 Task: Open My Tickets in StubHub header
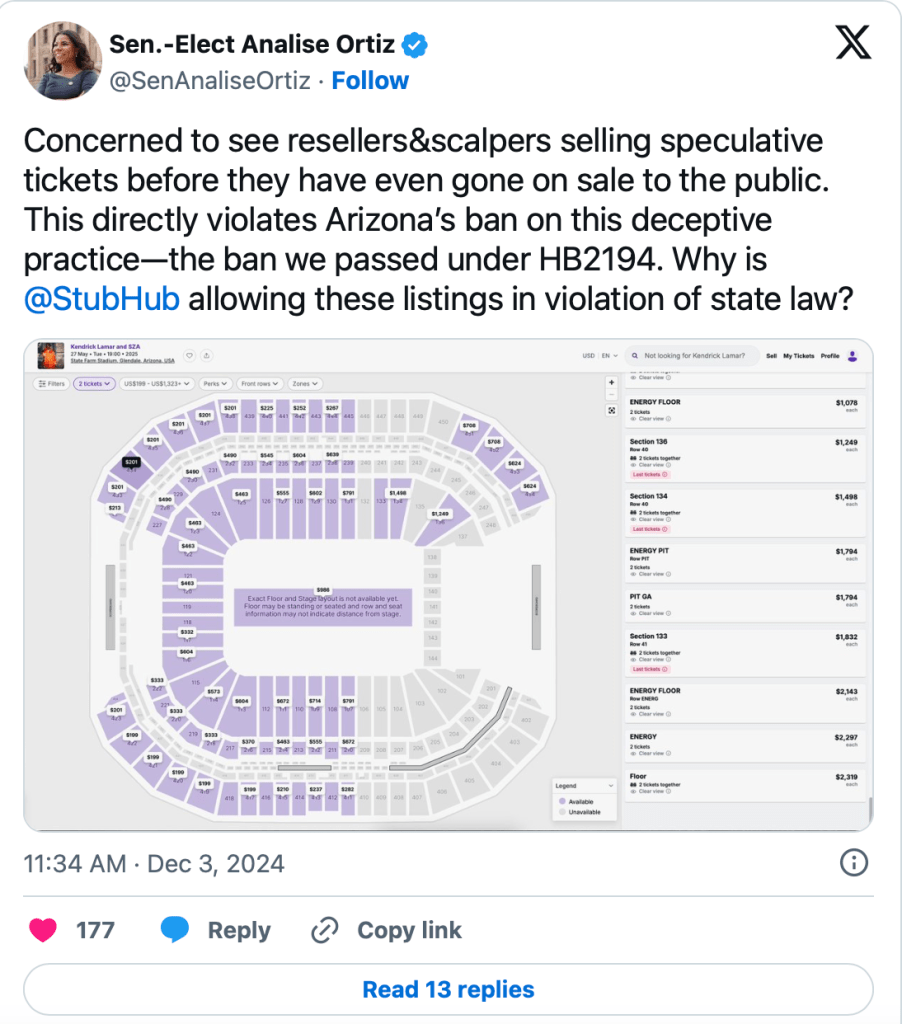click(798, 356)
